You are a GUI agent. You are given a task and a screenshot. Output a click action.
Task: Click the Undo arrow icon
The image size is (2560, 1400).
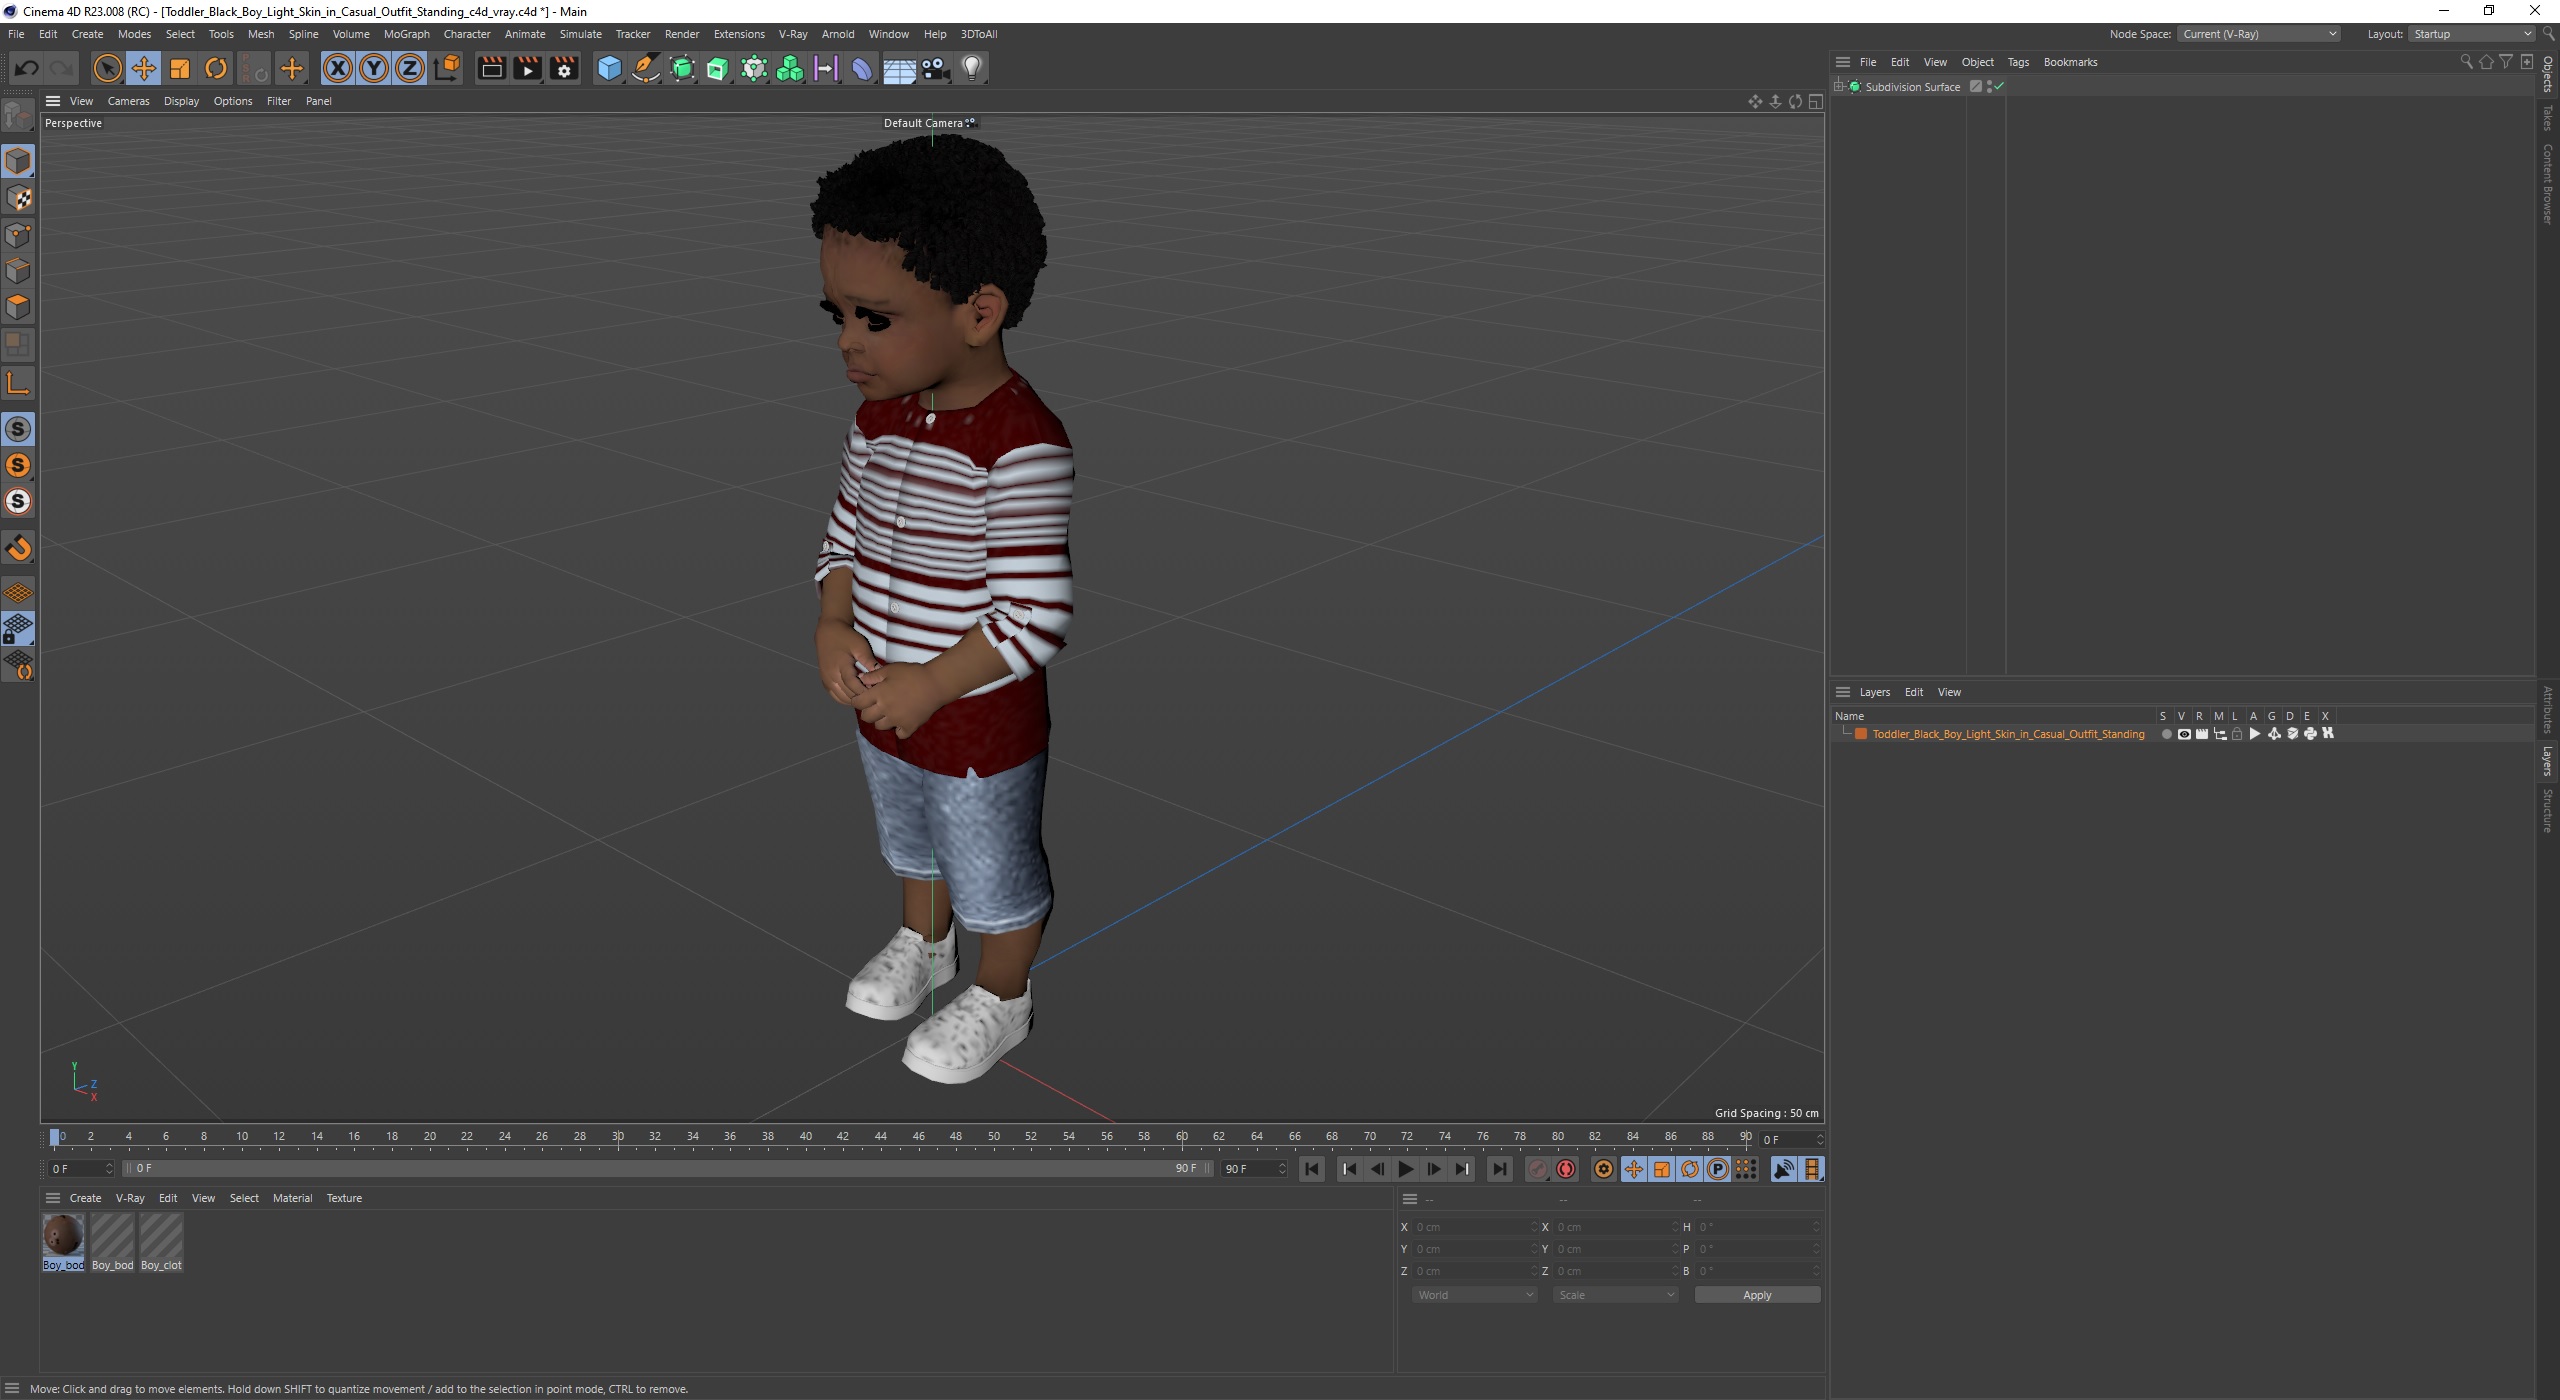coord(27,68)
